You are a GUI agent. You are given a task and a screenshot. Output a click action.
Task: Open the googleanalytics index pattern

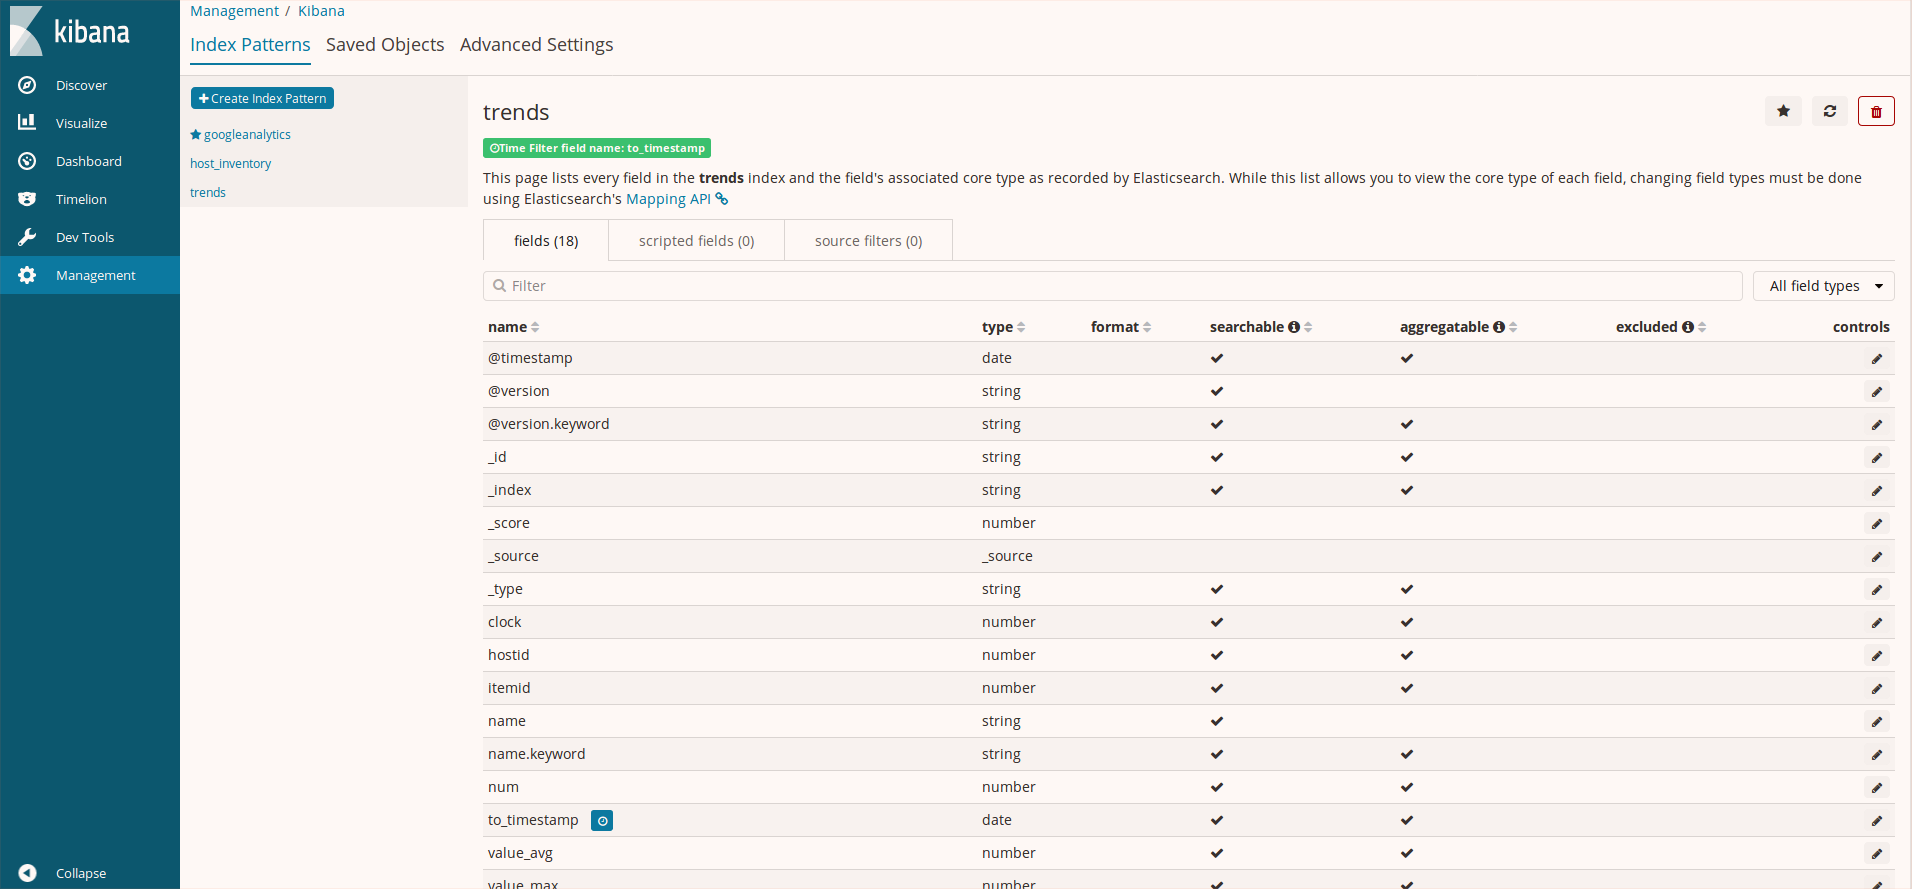[247, 135]
